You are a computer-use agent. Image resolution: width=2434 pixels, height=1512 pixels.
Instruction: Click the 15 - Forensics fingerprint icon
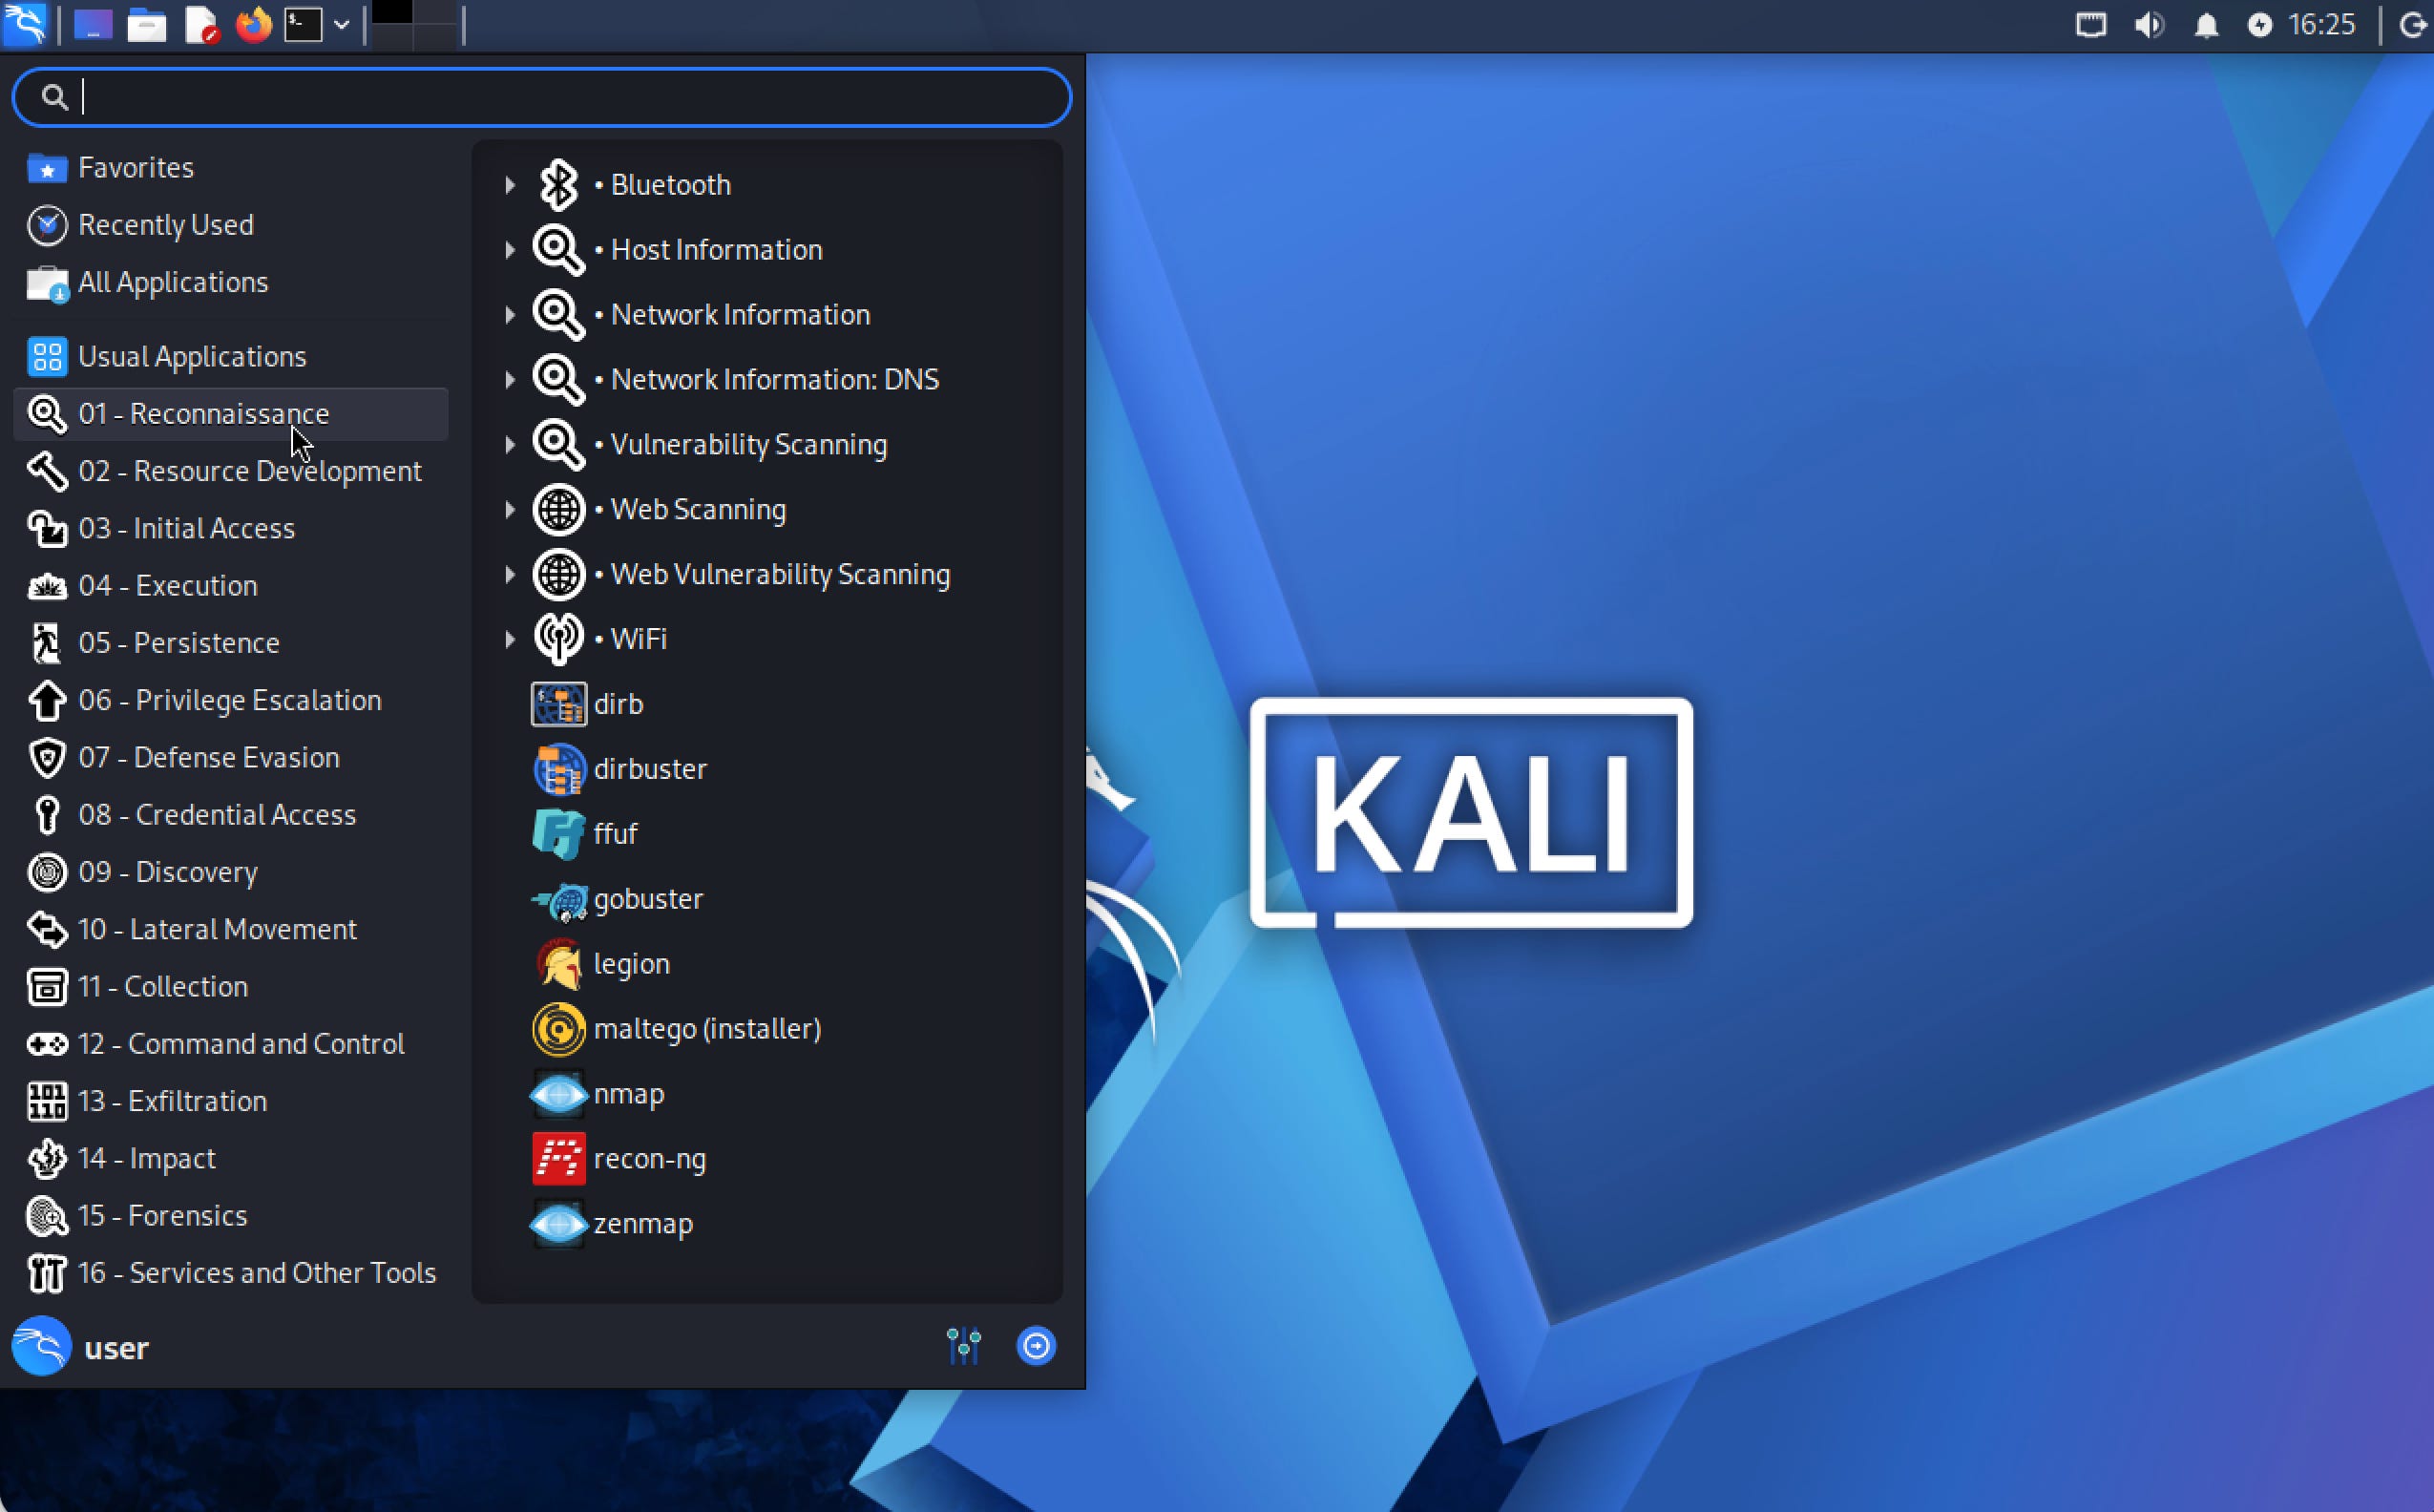(47, 1216)
